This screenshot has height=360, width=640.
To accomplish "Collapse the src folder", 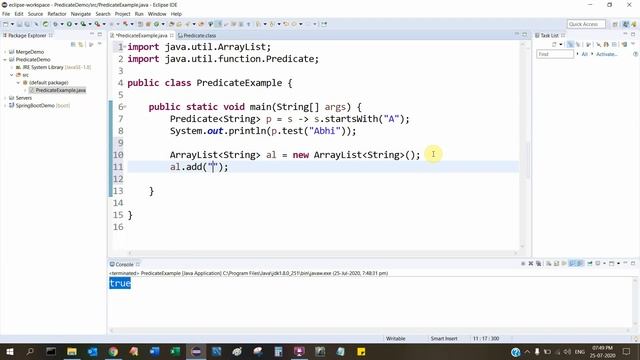I will click(x=12, y=75).
